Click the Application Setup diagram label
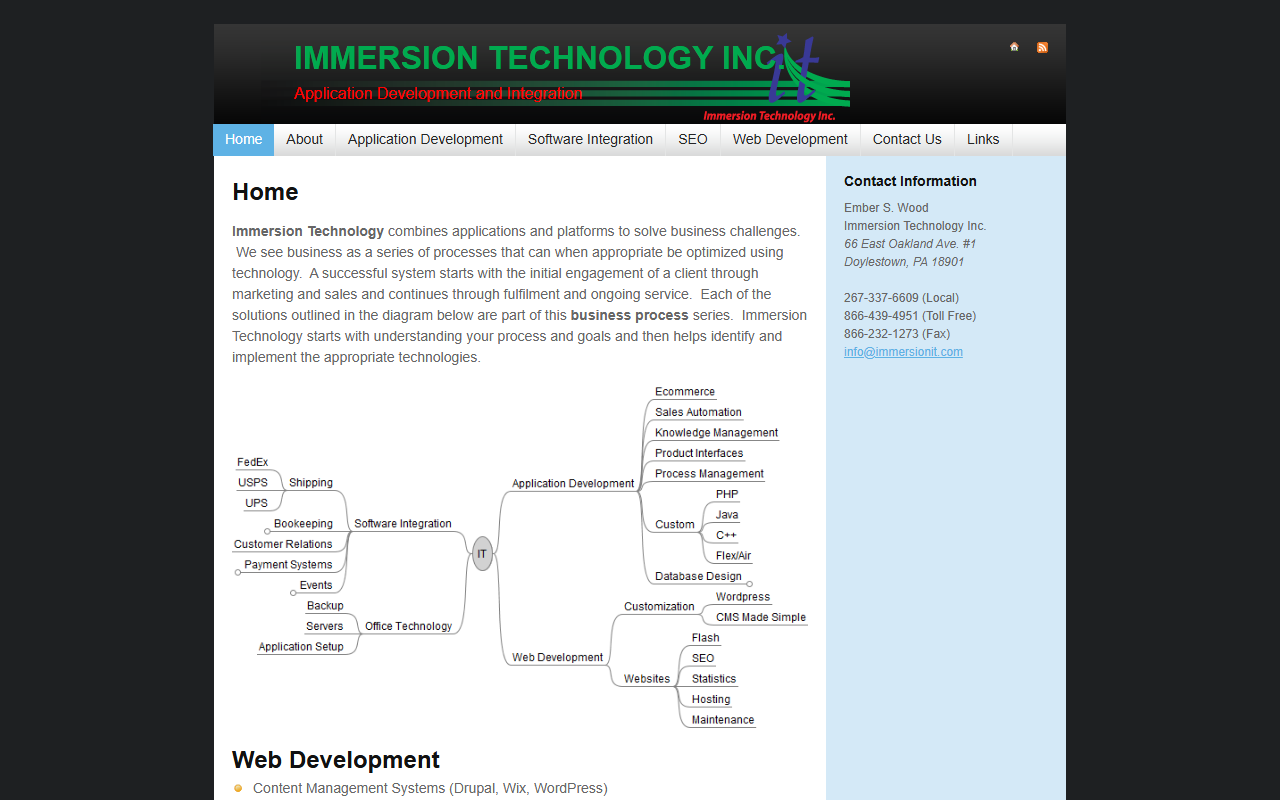The height and width of the screenshot is (800, 1280). point(301,646)
